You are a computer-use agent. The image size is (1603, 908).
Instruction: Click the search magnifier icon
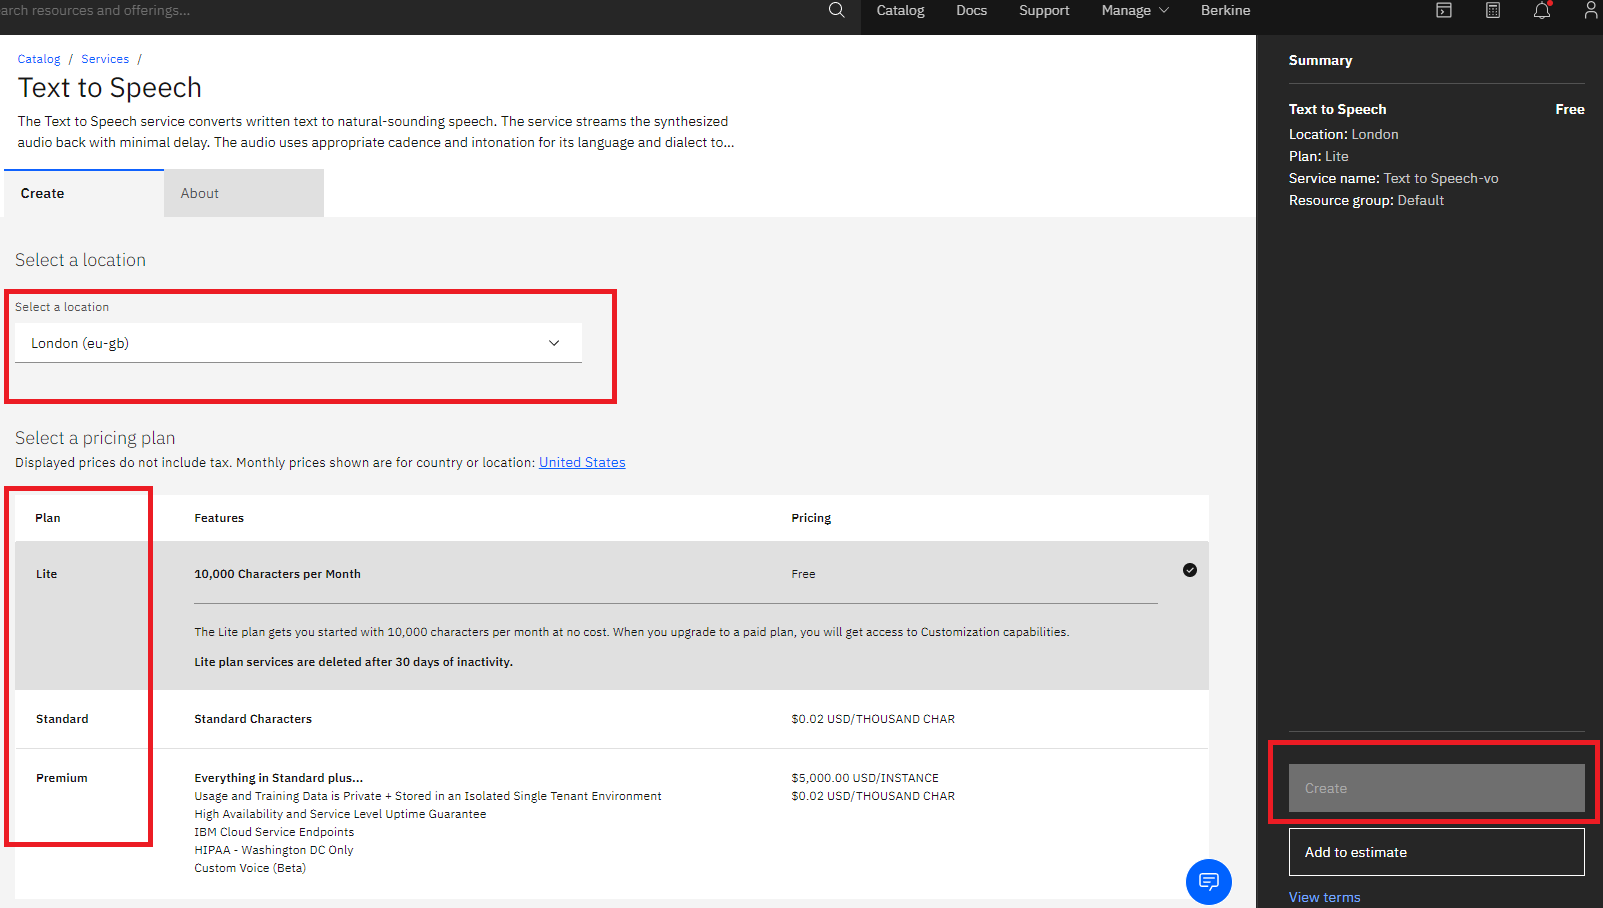point(837,10)
